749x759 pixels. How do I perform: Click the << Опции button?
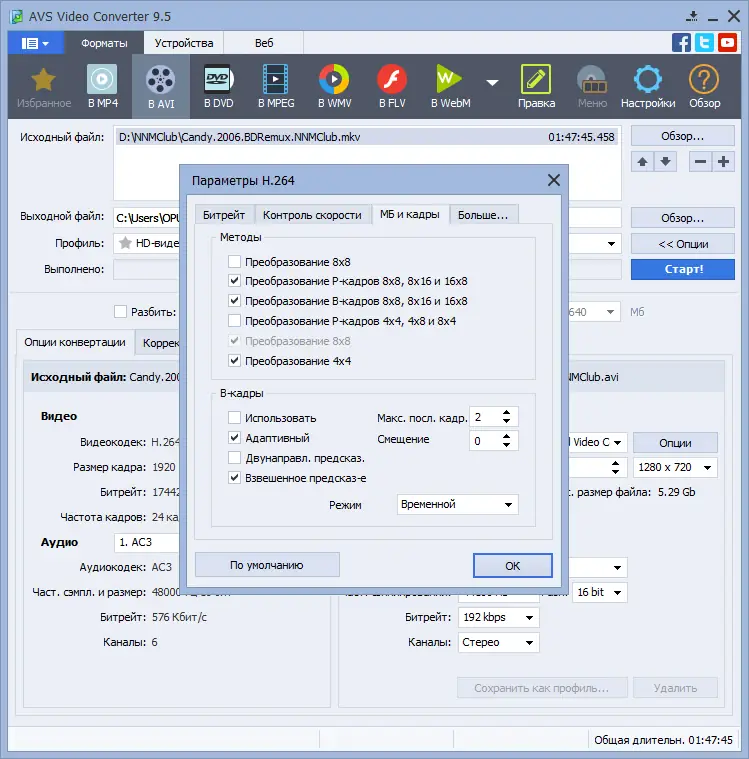coord(683,244)
